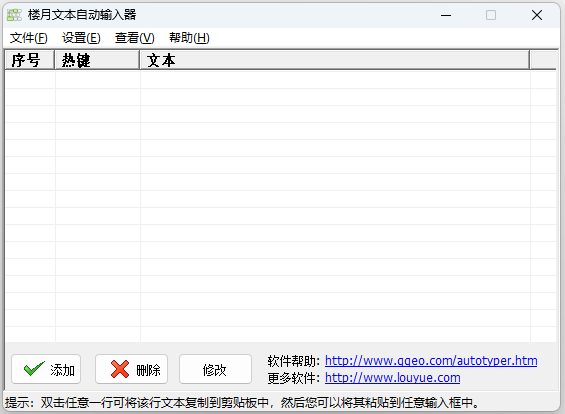Minimize the 楼月文本自动输入器 window
Viewport: 565px width, 414px height.
click(446, 15)
